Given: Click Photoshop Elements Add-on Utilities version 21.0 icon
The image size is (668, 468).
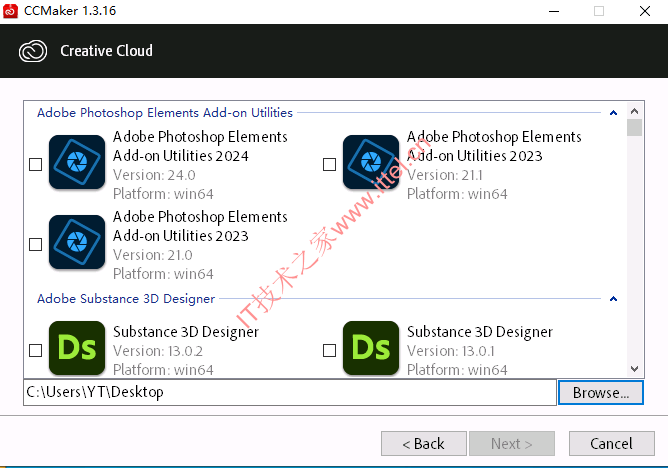Looking at the screenshot, I should tap(77, 242).
